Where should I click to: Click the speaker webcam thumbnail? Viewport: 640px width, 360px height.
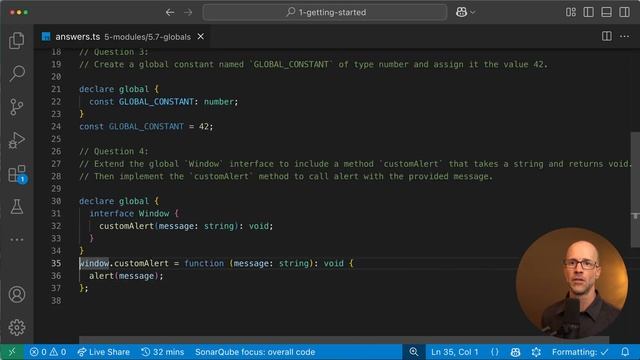(572, 283)
